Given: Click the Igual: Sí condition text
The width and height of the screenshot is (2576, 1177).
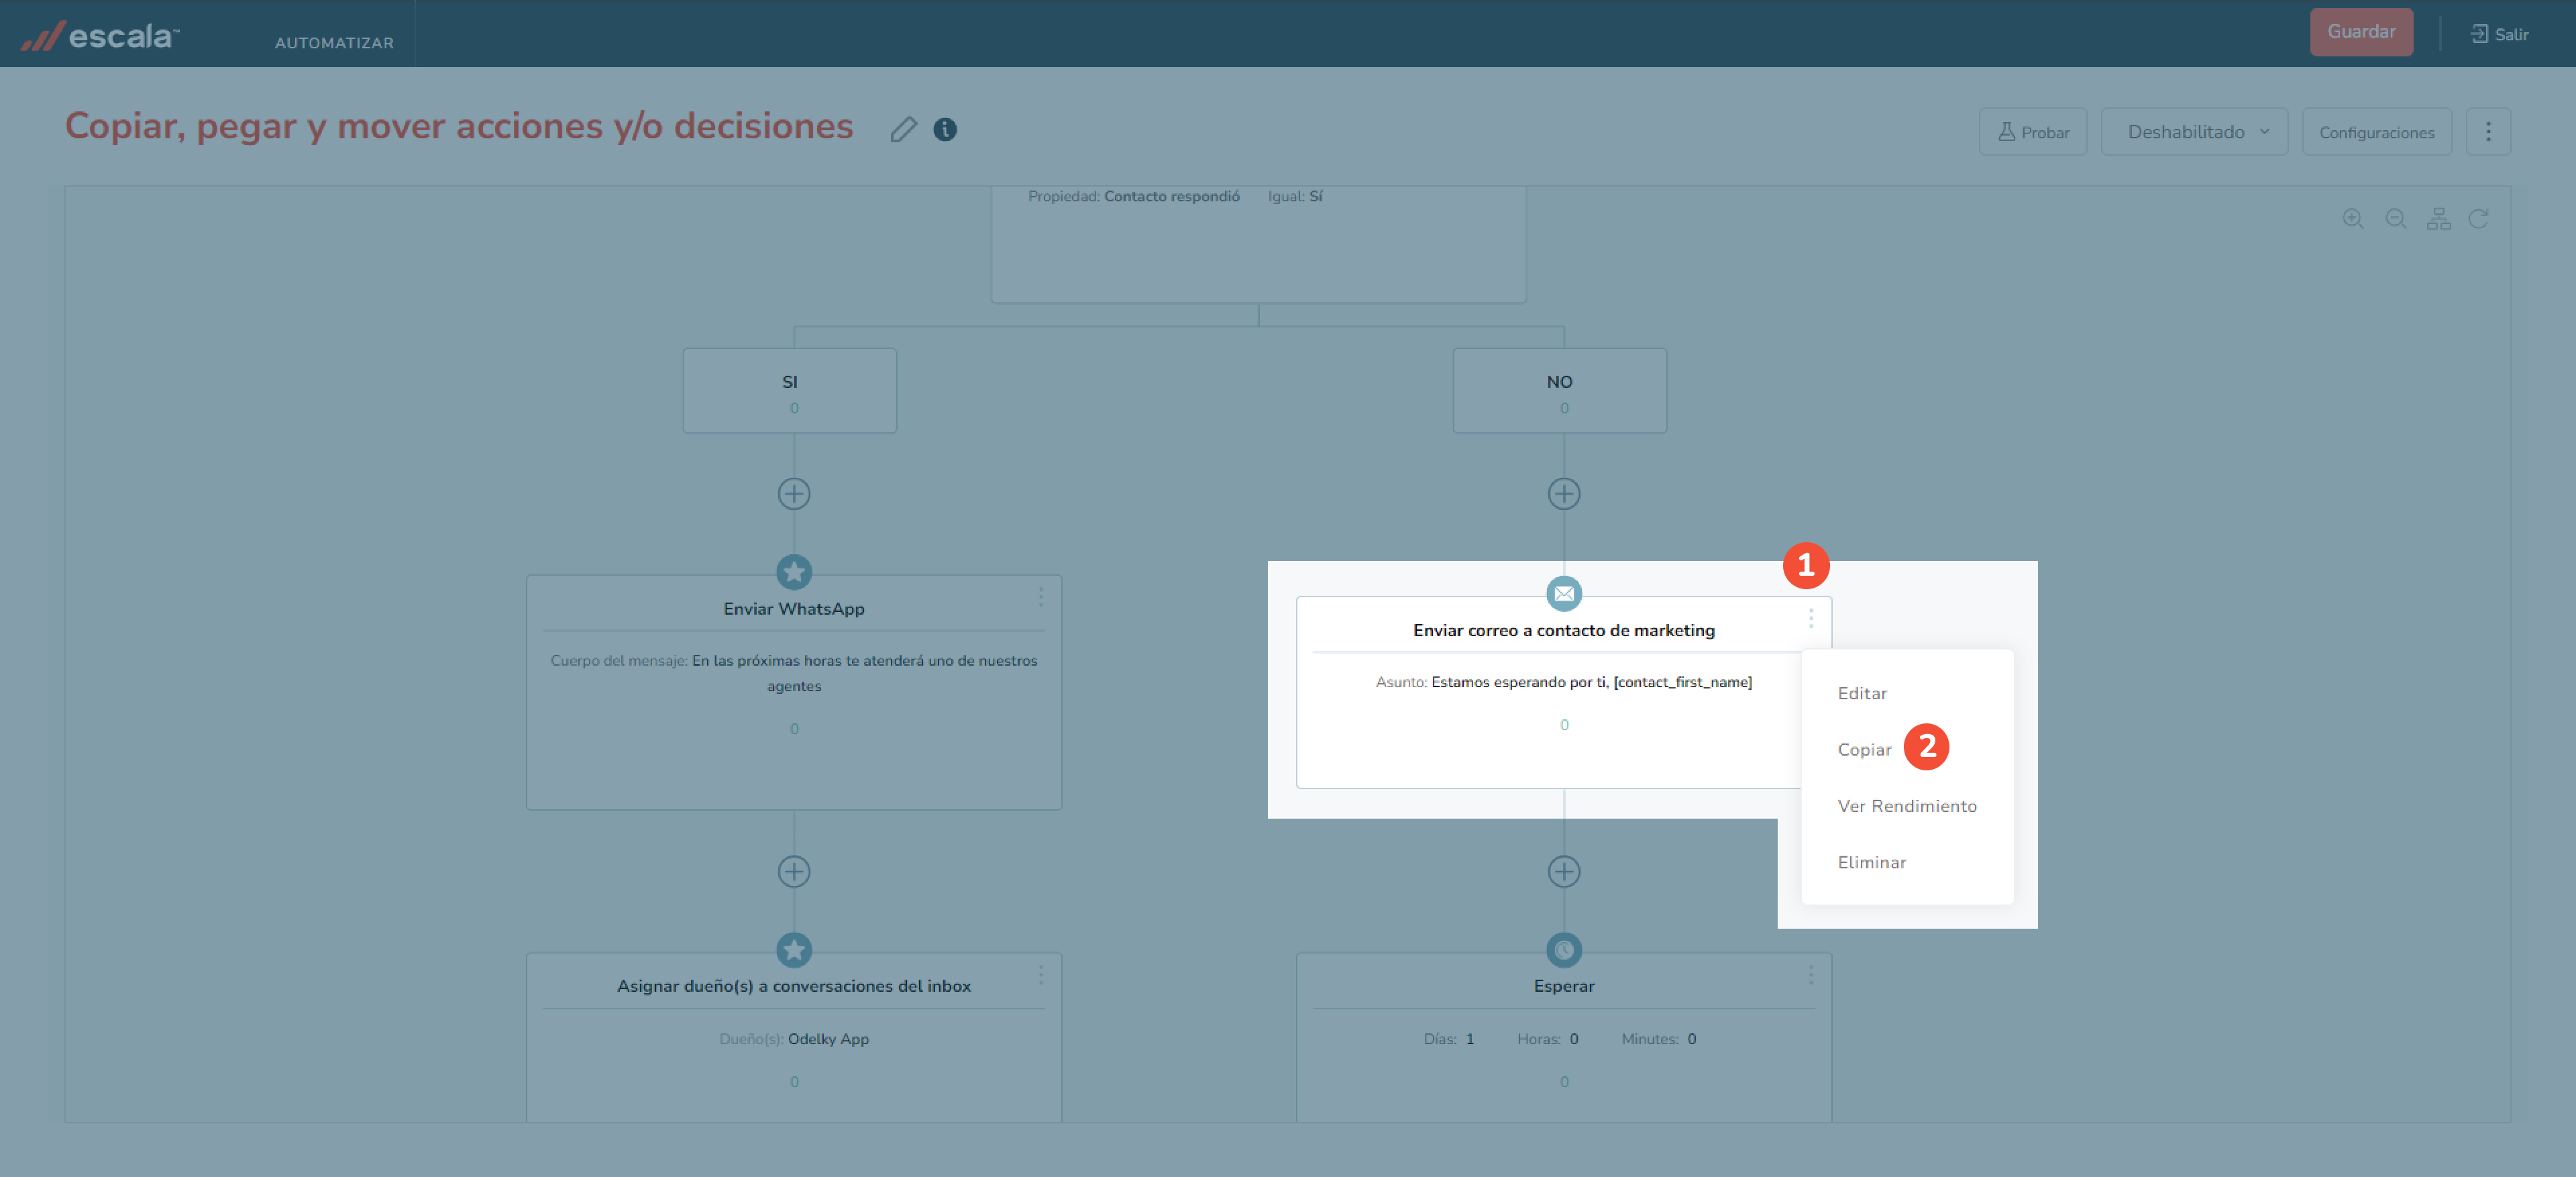Looking at the screenshot, I should coord(1295,197).
